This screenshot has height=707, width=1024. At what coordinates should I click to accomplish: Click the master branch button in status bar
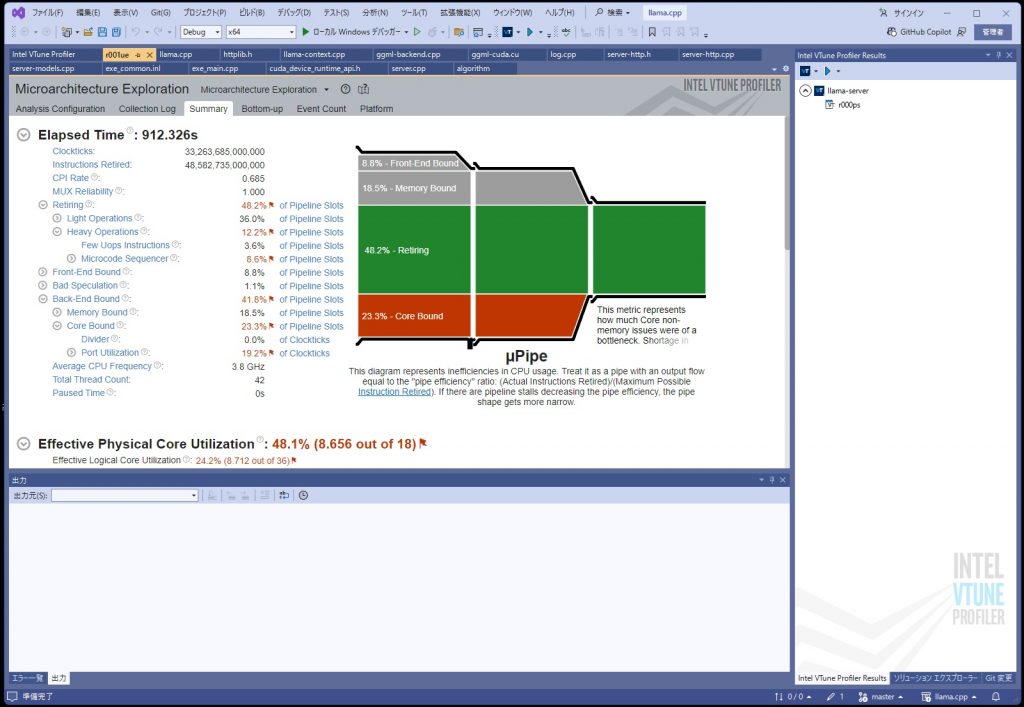click(x=881, y=697)
